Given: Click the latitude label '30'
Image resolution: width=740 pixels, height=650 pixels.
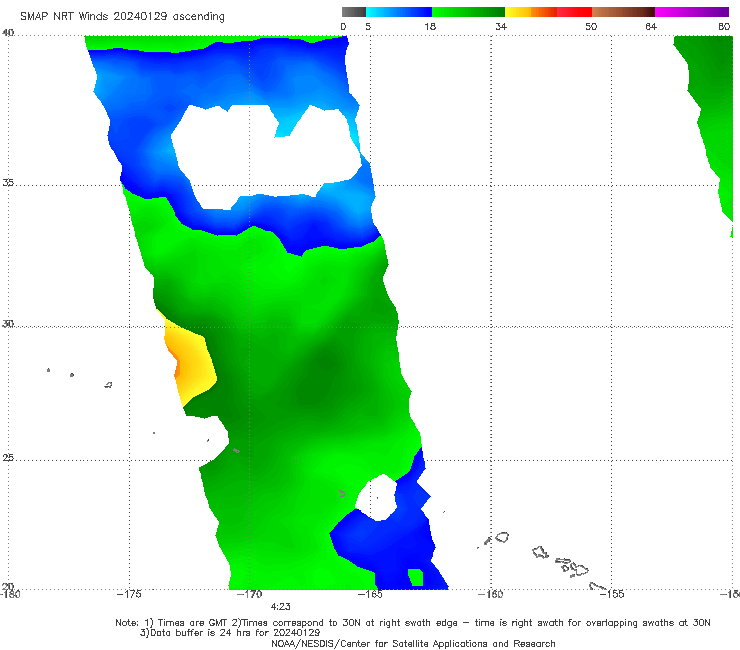Looking at the screenshot, I should click(8, 324).
